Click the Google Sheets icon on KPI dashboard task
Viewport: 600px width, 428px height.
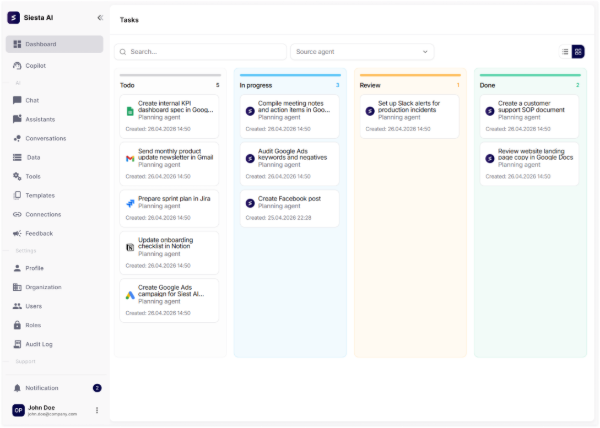click(x=130, y=110)
